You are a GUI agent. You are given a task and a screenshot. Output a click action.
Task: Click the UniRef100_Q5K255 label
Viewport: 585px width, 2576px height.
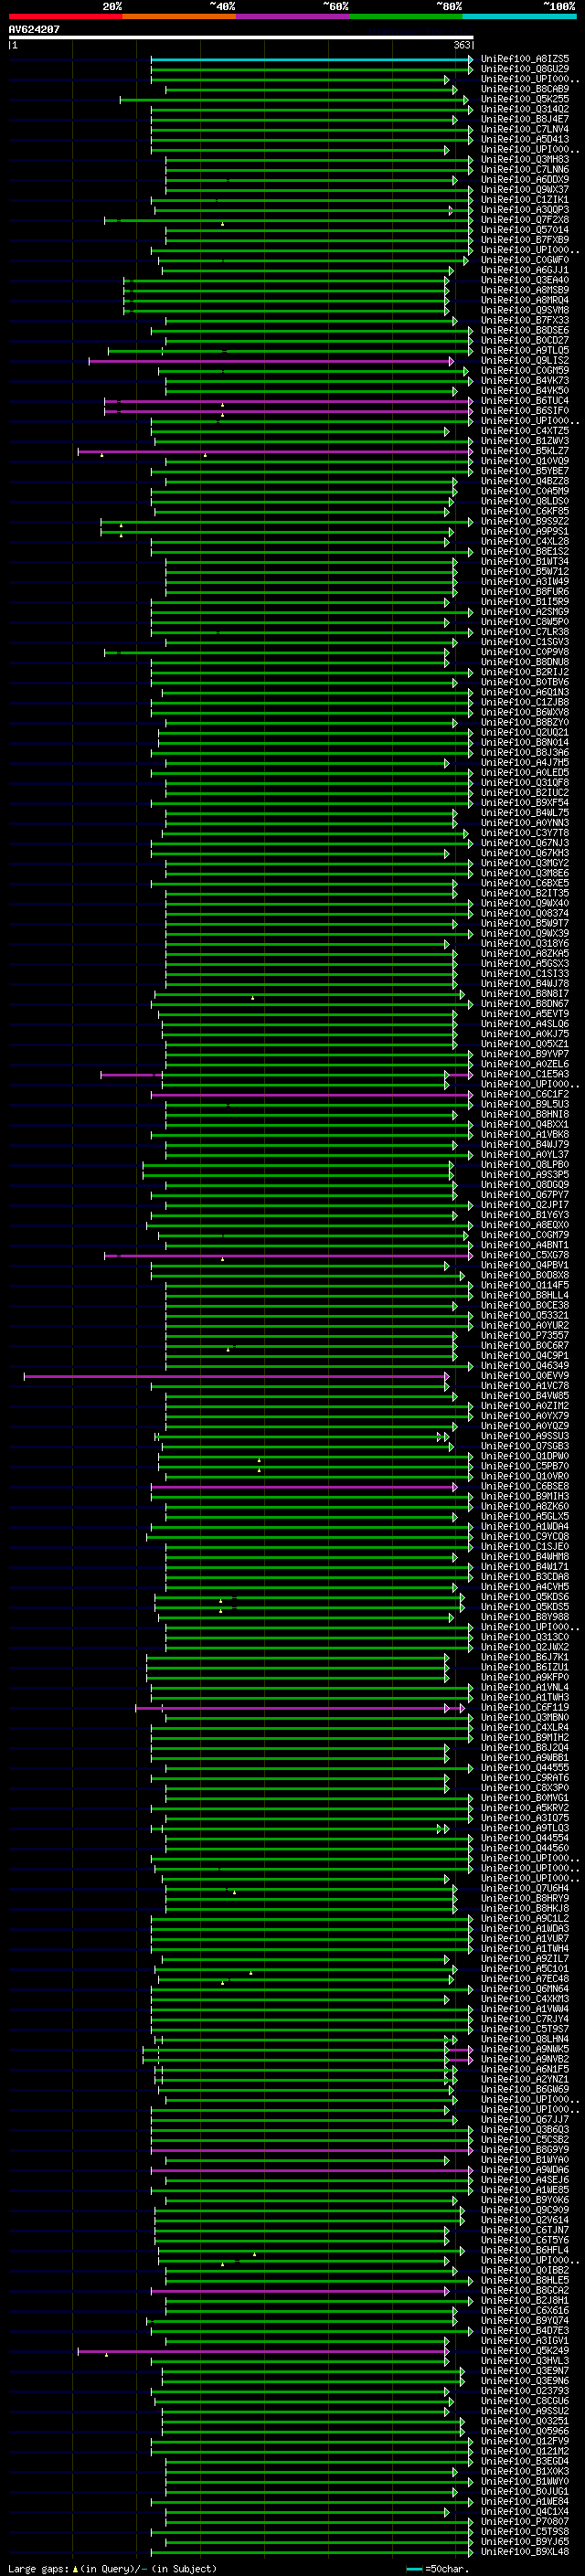525,99
